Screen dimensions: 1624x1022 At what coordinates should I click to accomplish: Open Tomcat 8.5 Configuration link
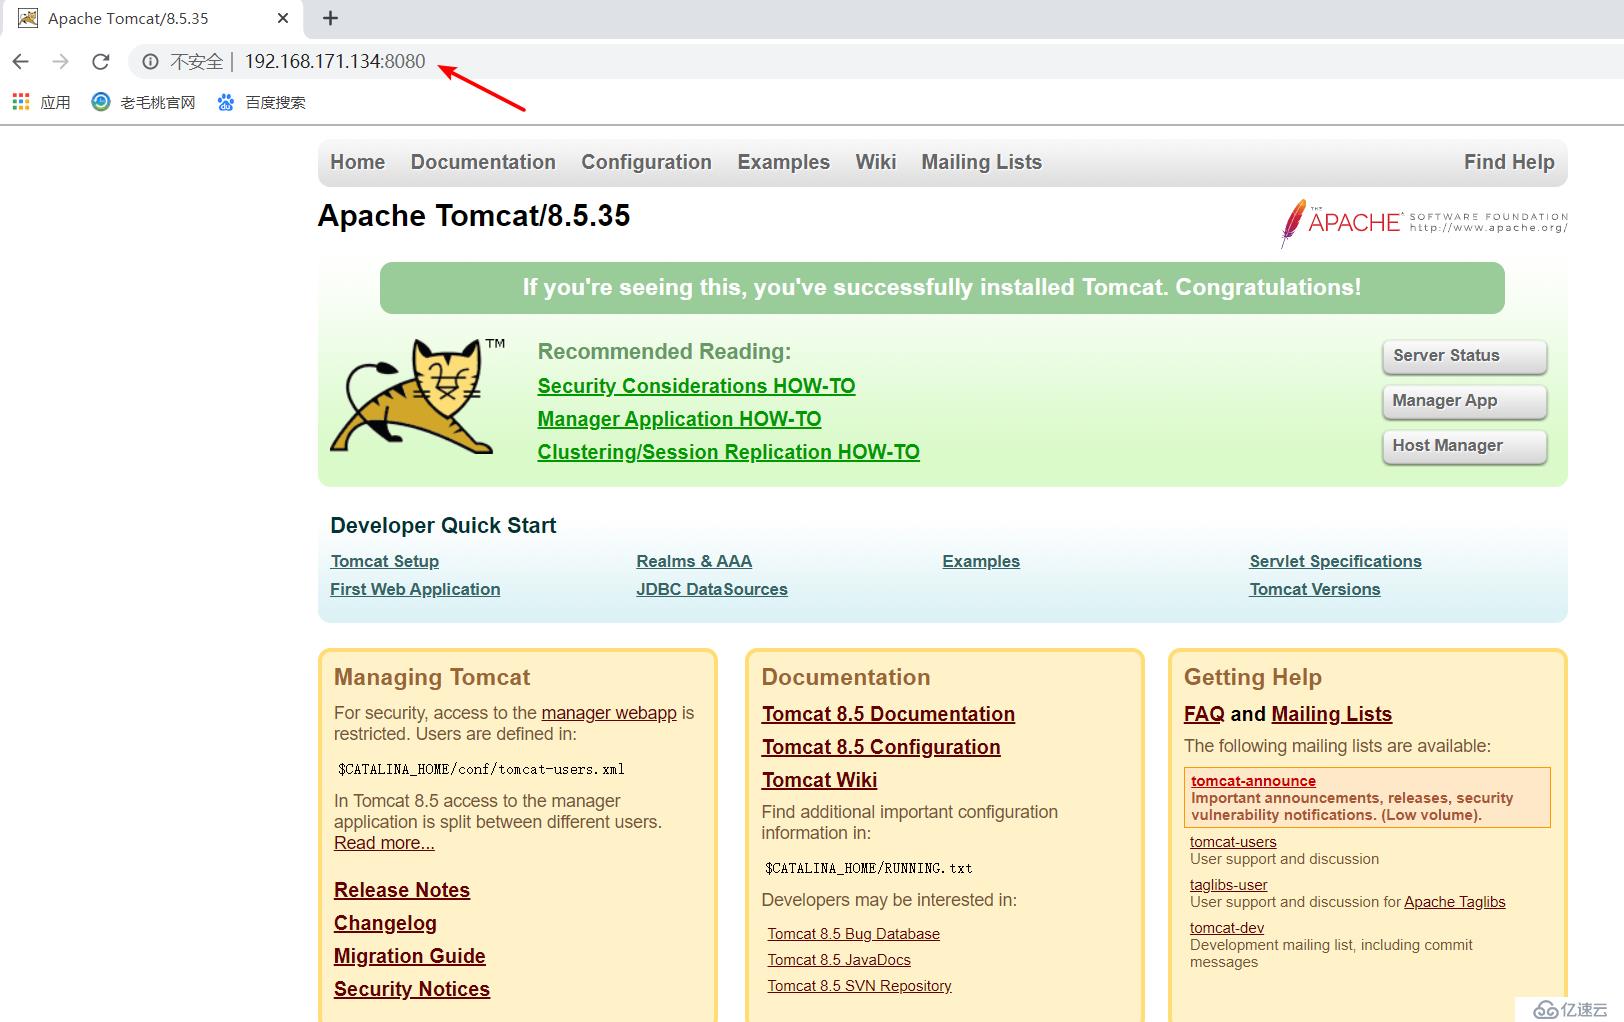(881, 747)
